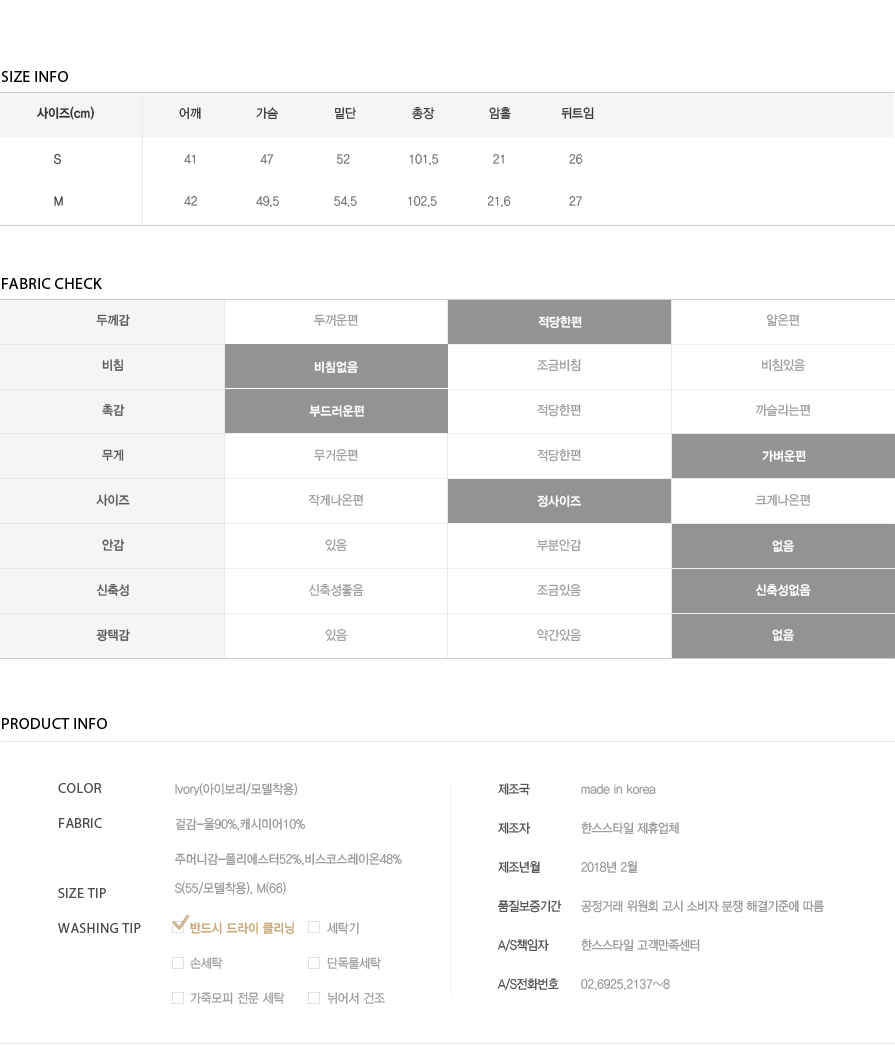Click the 2018년 2월 manufacture date
This screenshot has width=895, height=1050.
609,867
